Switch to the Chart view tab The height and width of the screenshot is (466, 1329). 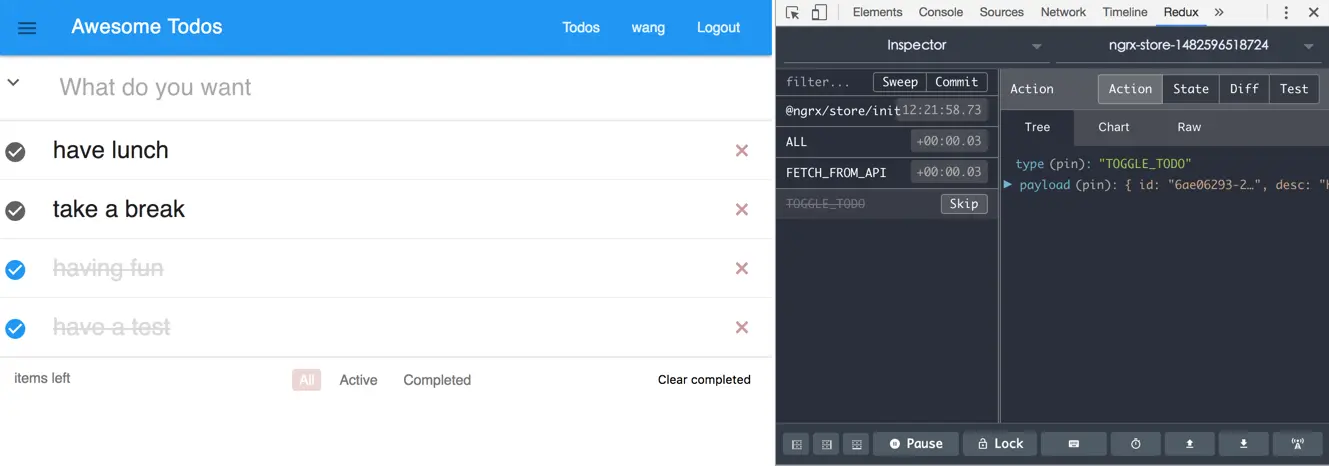click(1113, 127)
